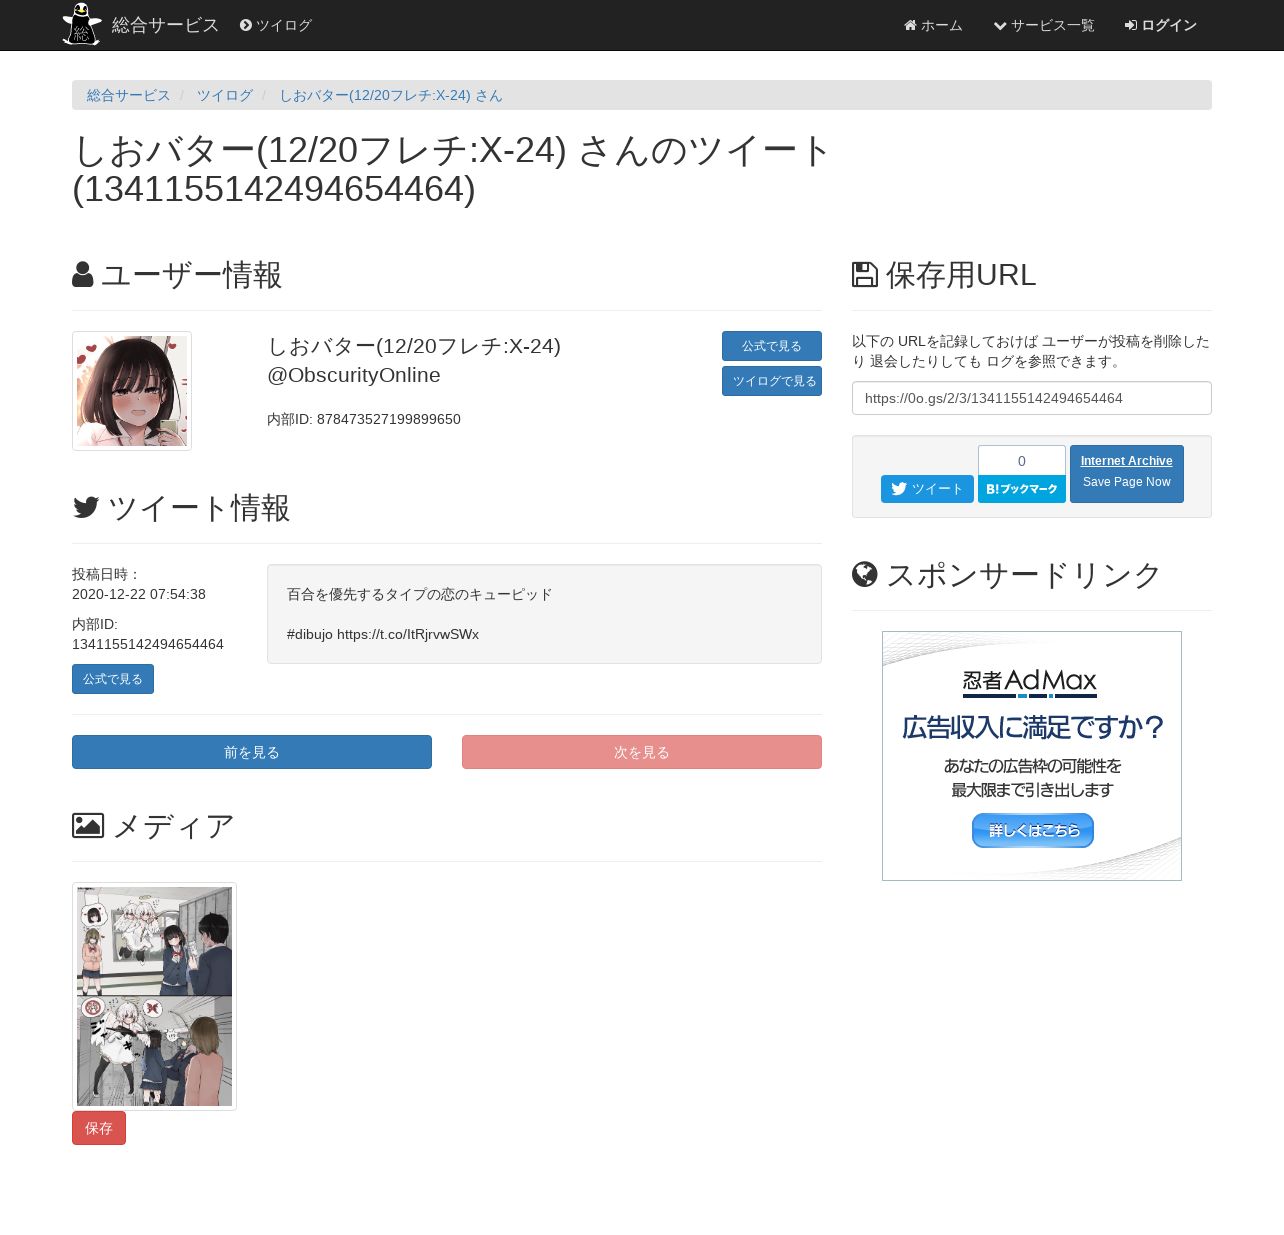1284x1235 pixels.
Task: Click the tweet text box content
Action: pos(544,614)
